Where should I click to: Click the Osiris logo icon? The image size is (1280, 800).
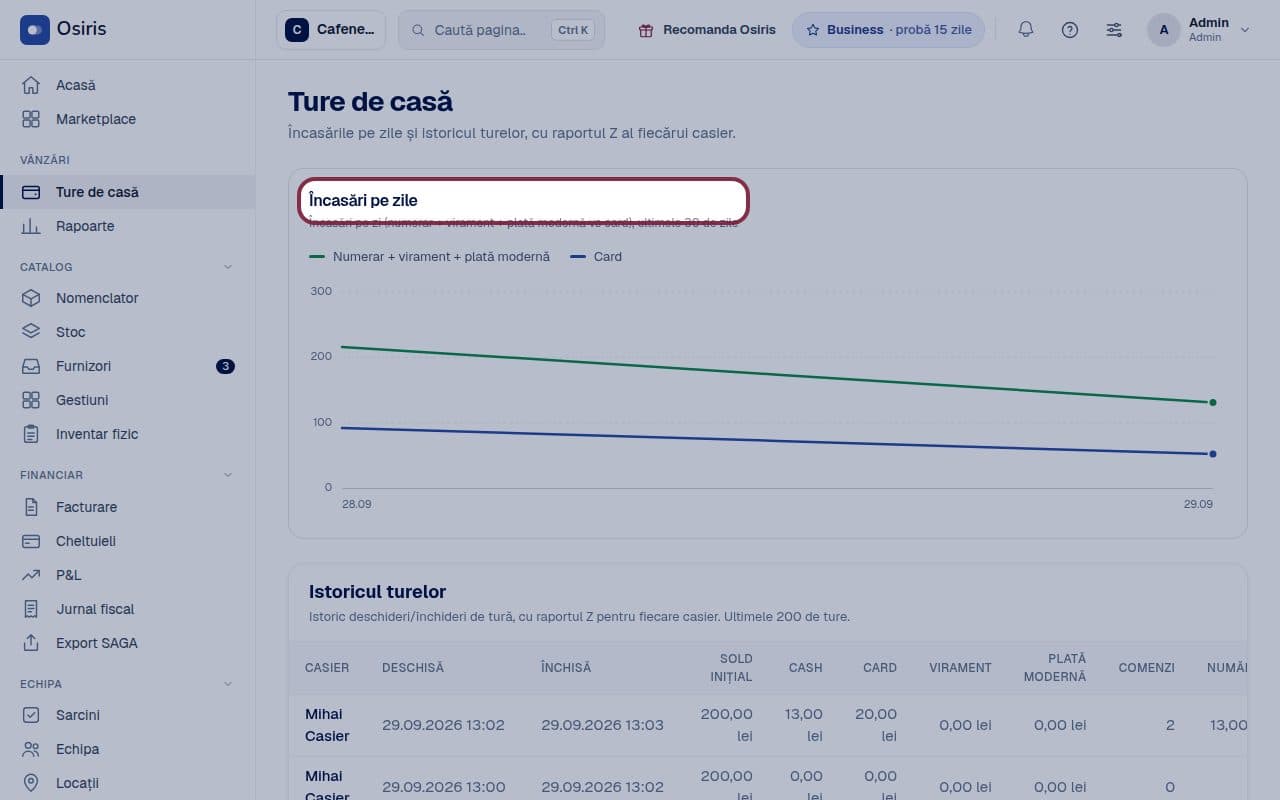click(x=35, y=30)
